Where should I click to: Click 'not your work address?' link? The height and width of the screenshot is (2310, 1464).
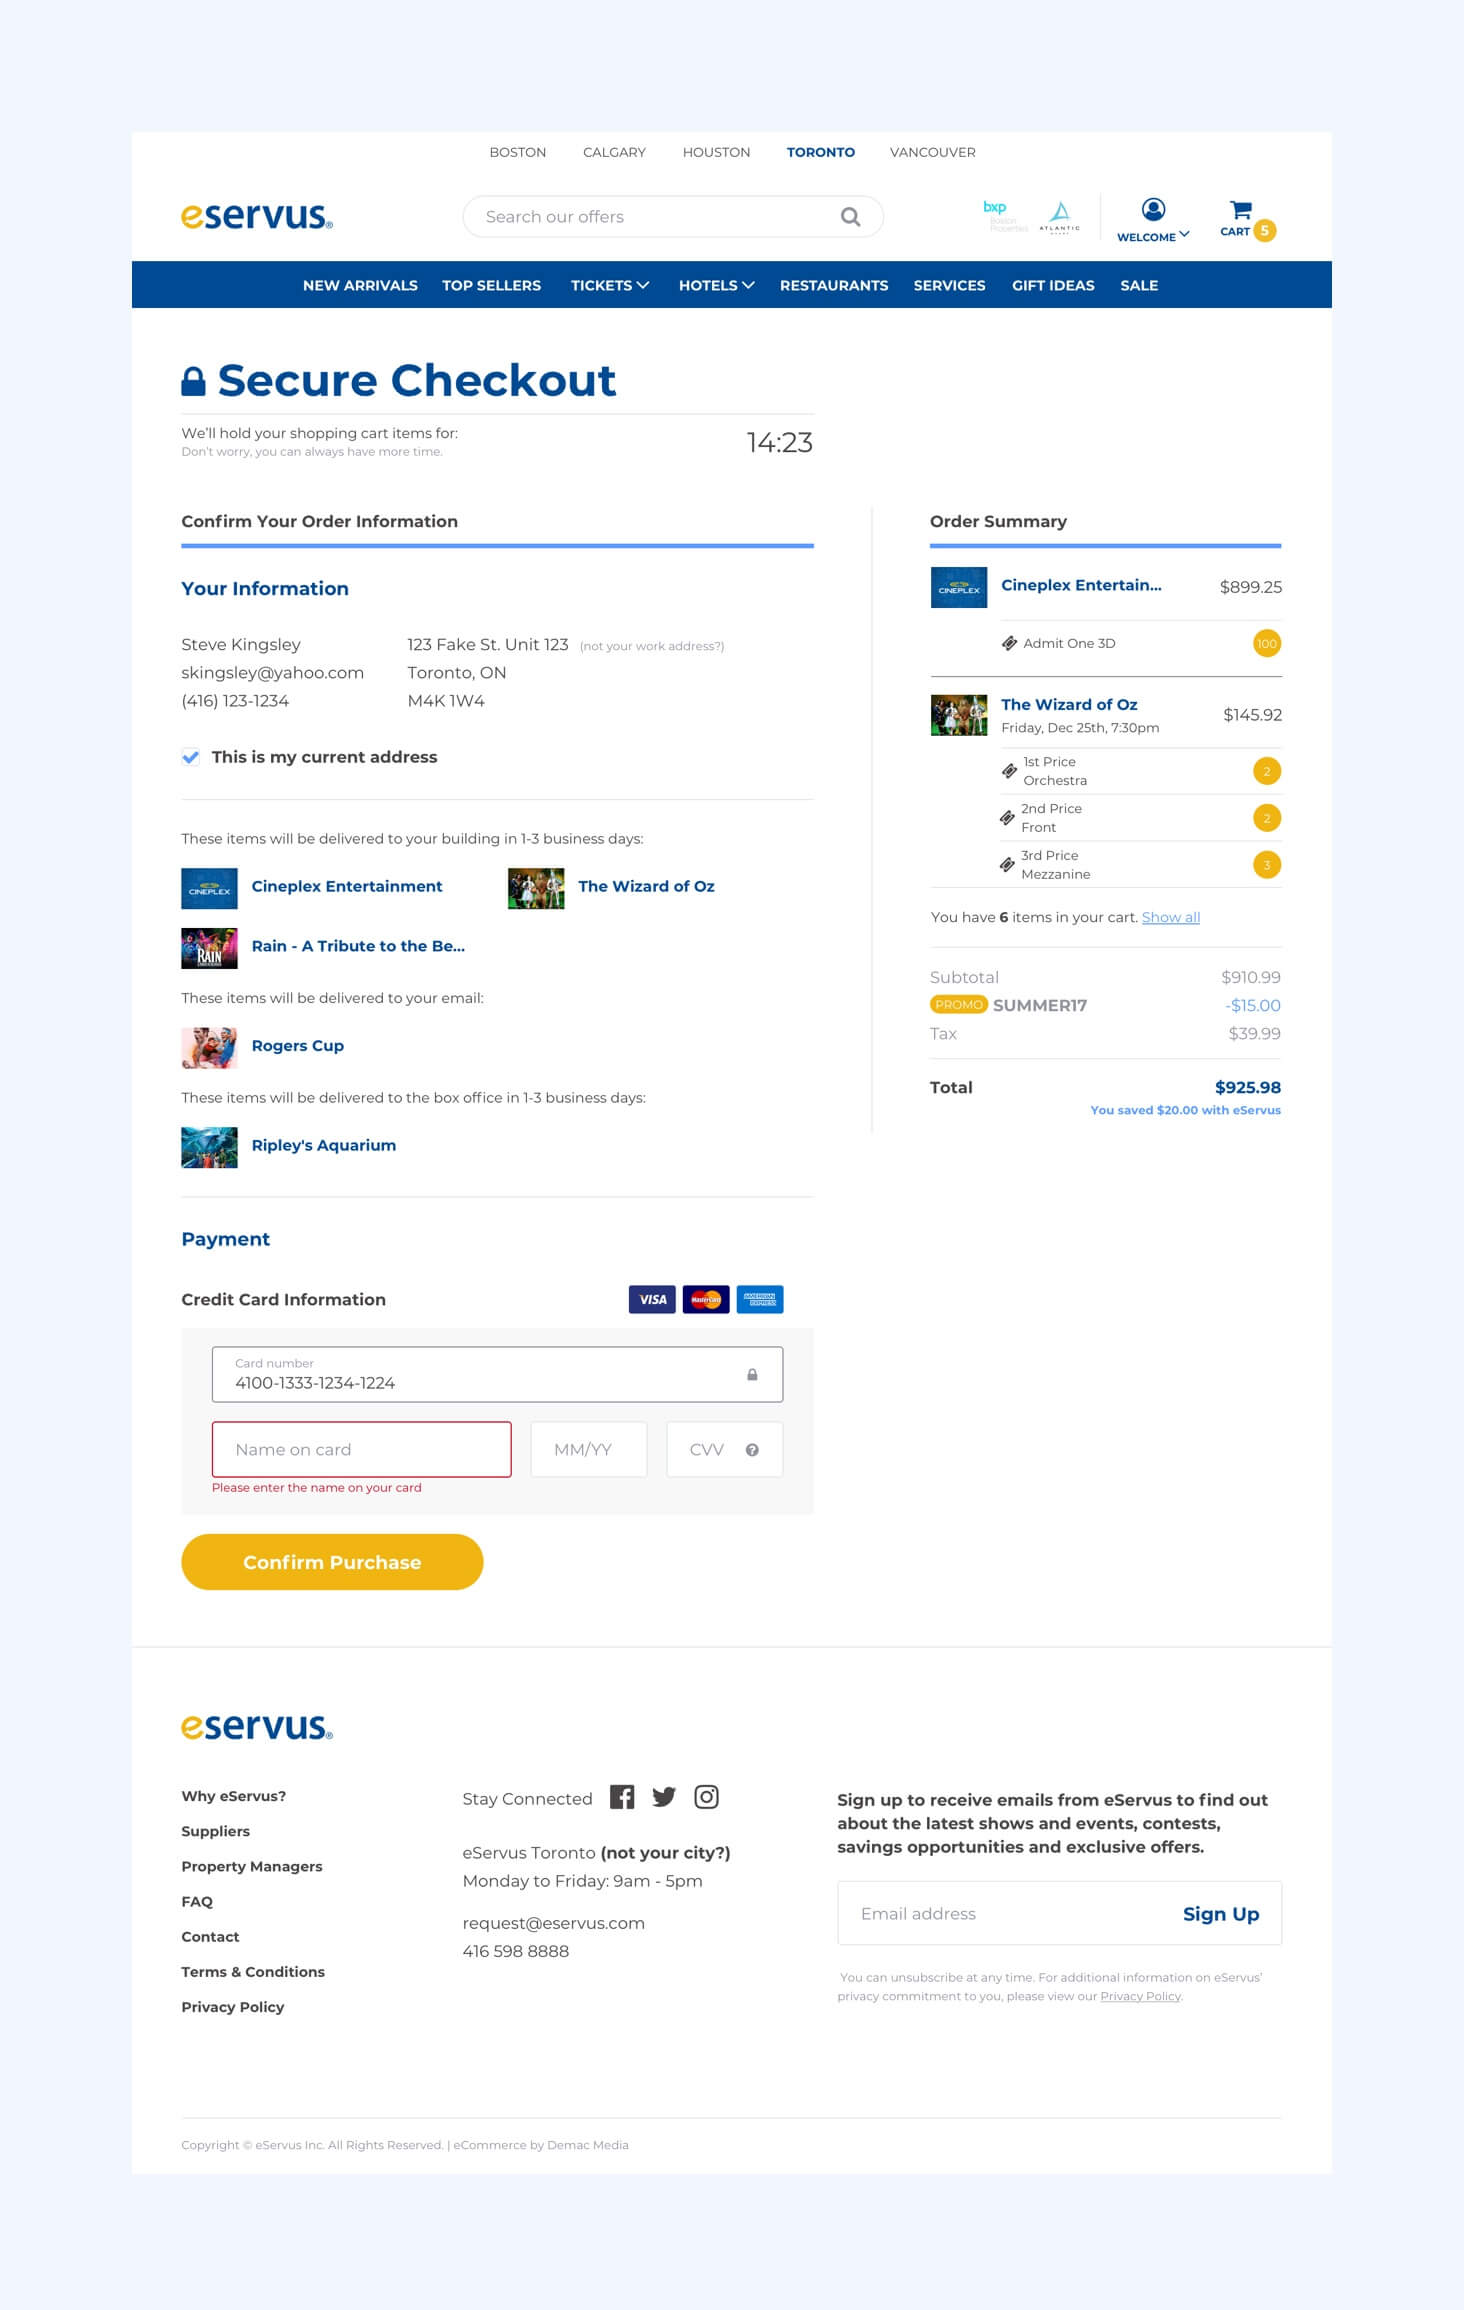[652, 646]
